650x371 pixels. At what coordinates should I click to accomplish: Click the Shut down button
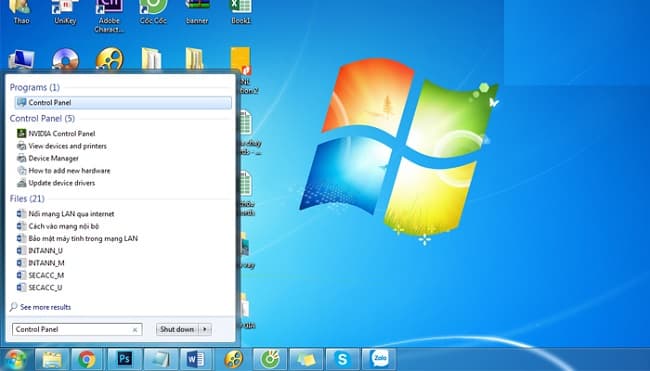(x=177, y=329)
